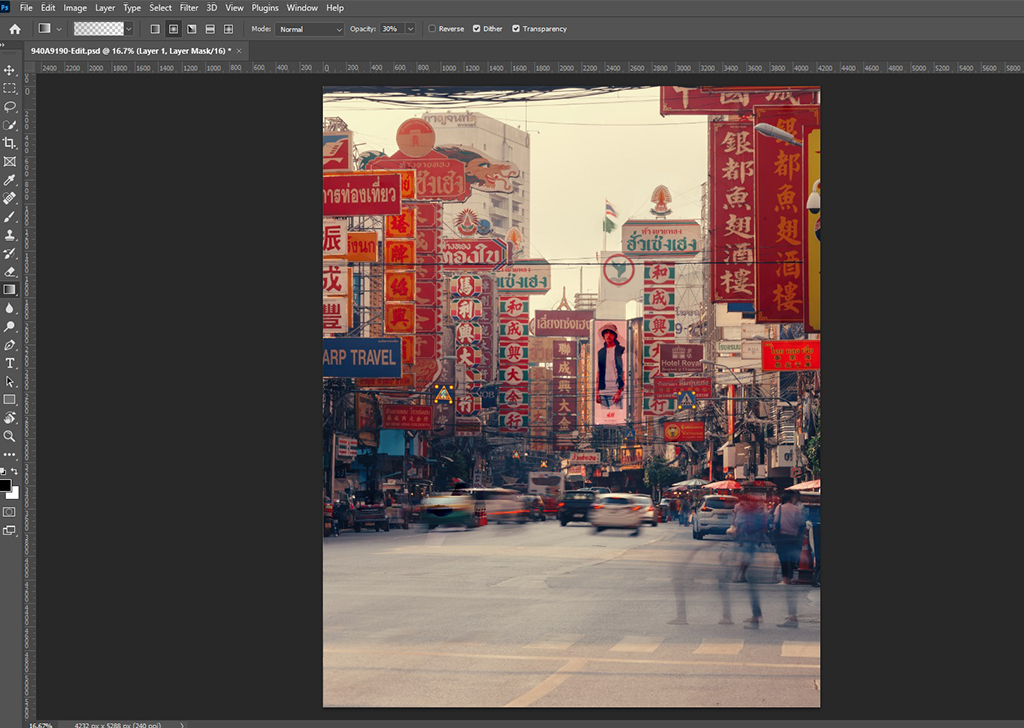The width and height of the screenshot is (1024, 728).
Task: Select the Horizontal Type tool
Action: 10,363
